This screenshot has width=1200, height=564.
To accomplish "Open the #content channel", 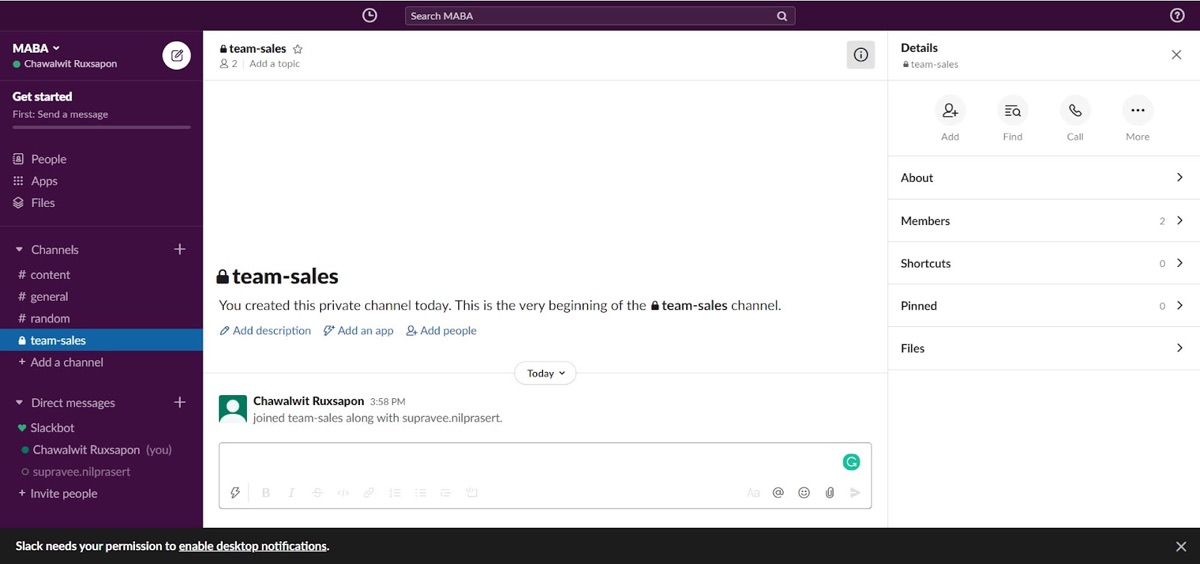I will point(101,275).
